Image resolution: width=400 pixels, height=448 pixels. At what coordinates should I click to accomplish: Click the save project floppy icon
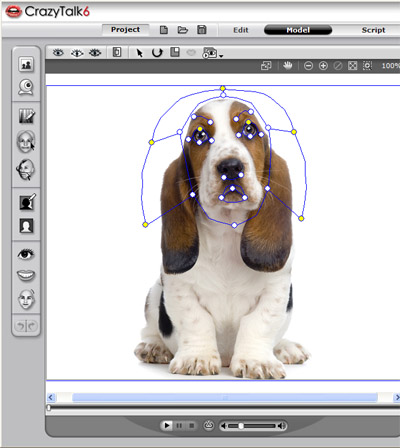click(202, 30)
